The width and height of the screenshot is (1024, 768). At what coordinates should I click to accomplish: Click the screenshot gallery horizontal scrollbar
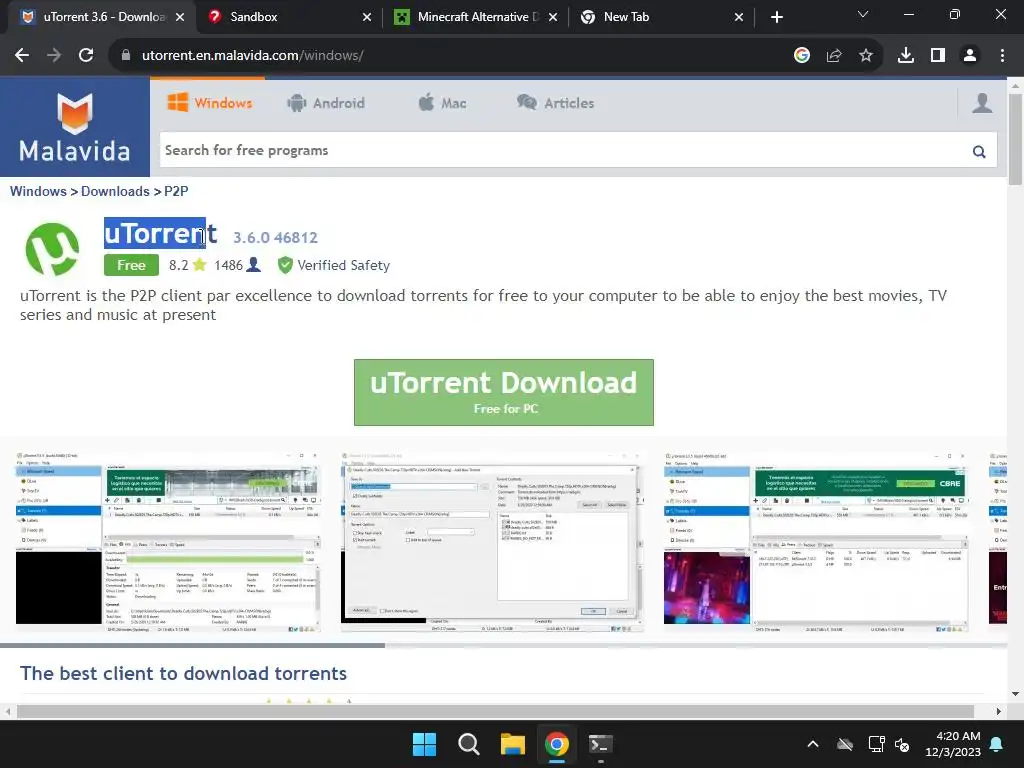[193, 645]
